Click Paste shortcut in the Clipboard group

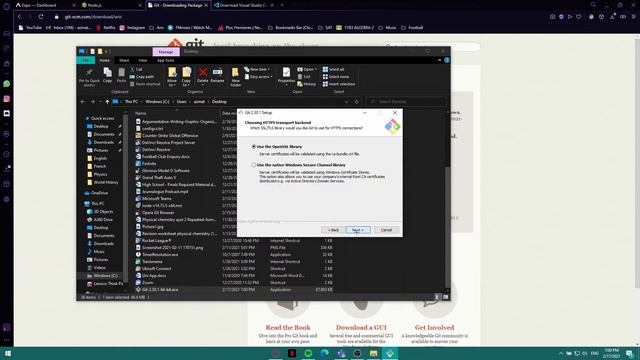coord(145,84)
